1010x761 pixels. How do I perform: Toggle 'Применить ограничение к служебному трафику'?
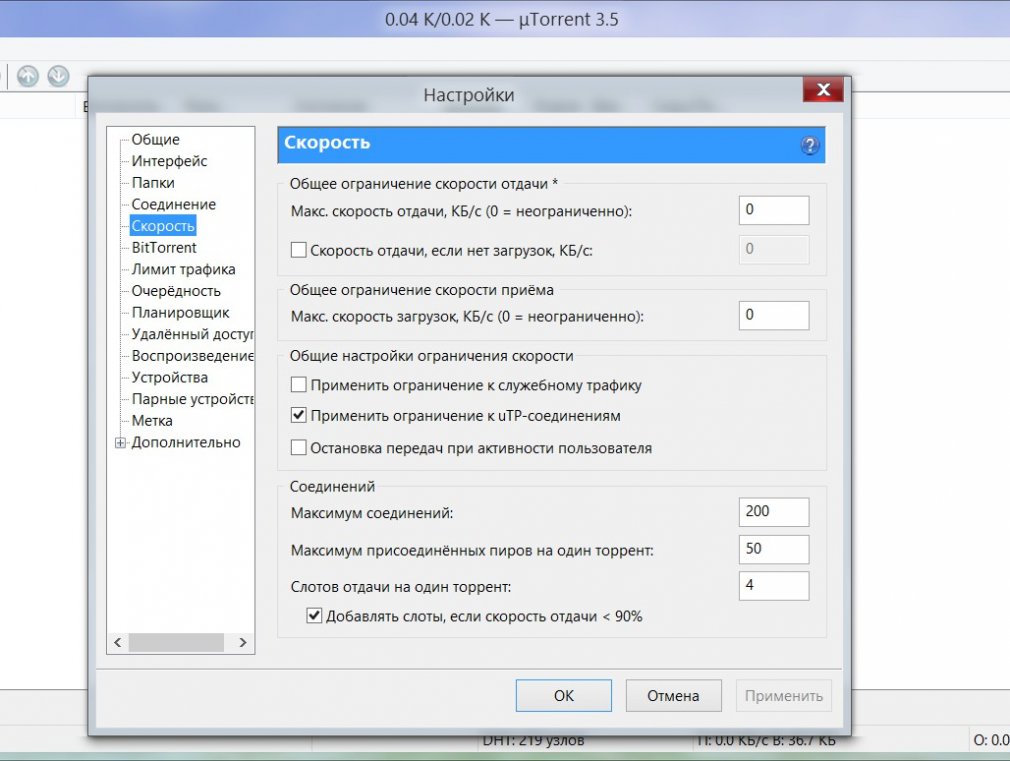(x=298, y=385)
